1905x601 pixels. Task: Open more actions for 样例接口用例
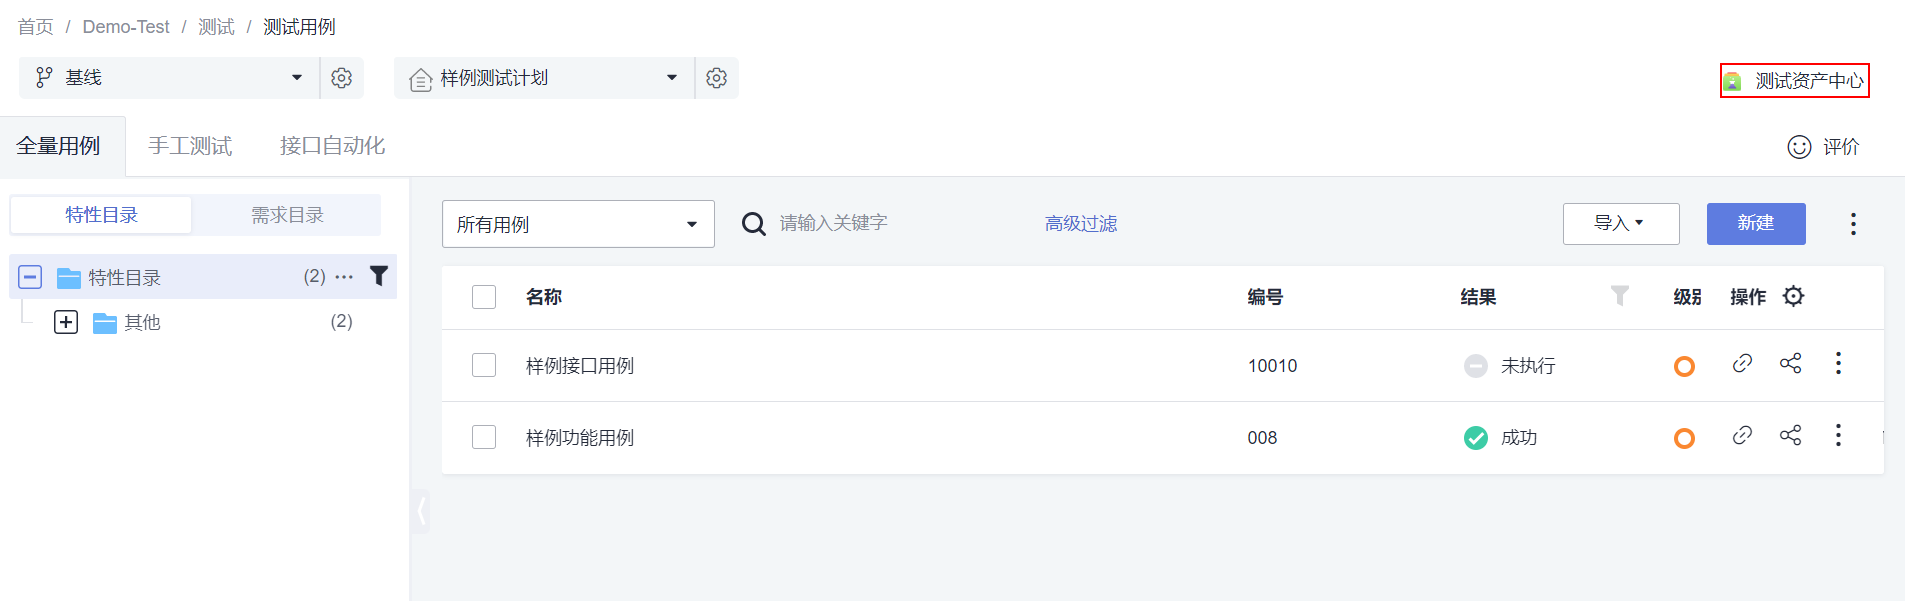point(1838,363)
